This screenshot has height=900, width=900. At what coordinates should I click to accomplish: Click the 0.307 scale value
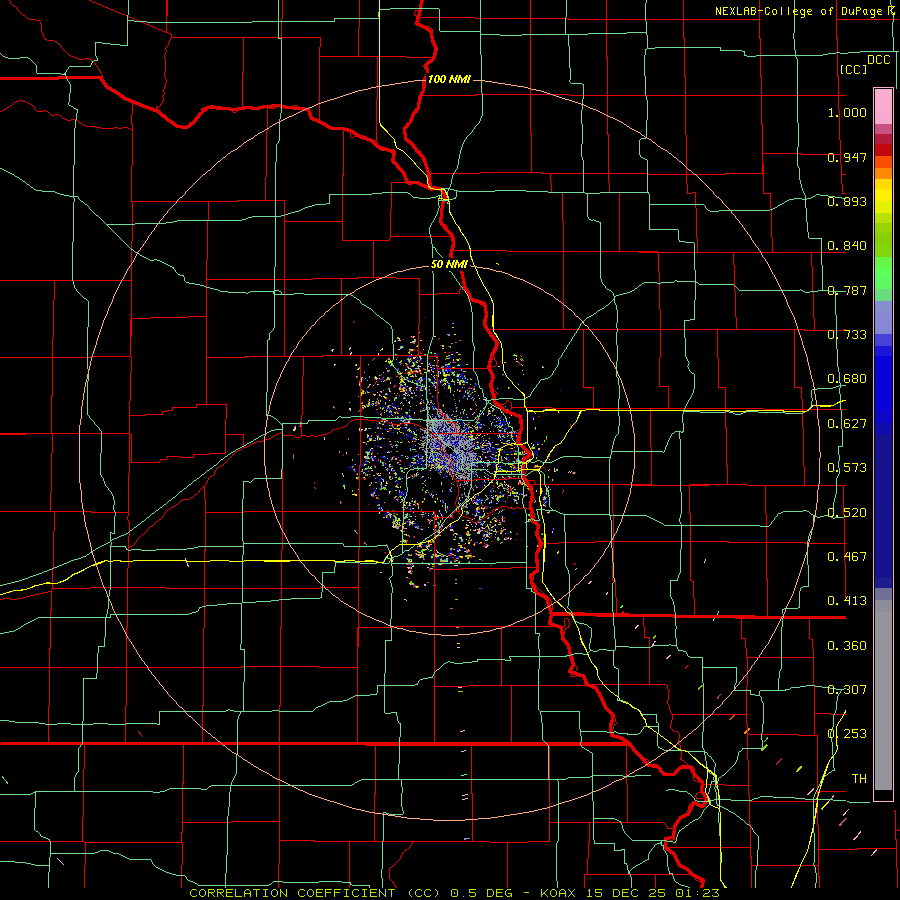click(847, 690)
